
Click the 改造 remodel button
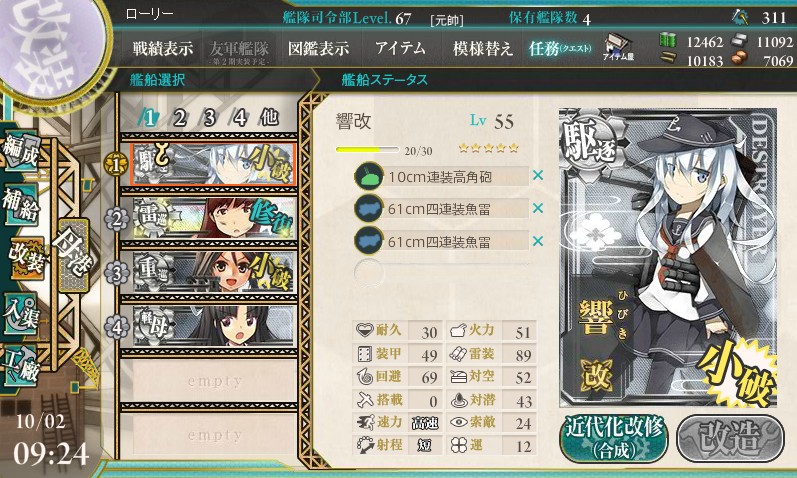click(x=730, y=438)
